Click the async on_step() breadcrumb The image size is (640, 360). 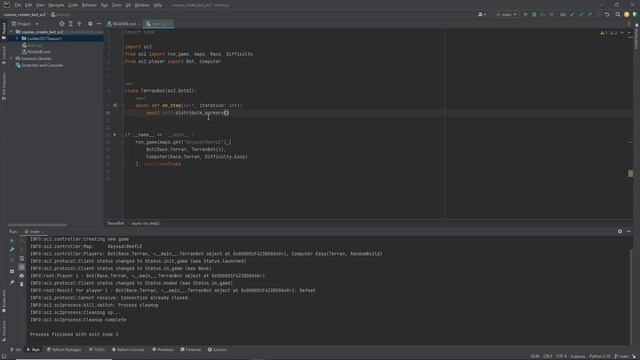coord(145,223)
